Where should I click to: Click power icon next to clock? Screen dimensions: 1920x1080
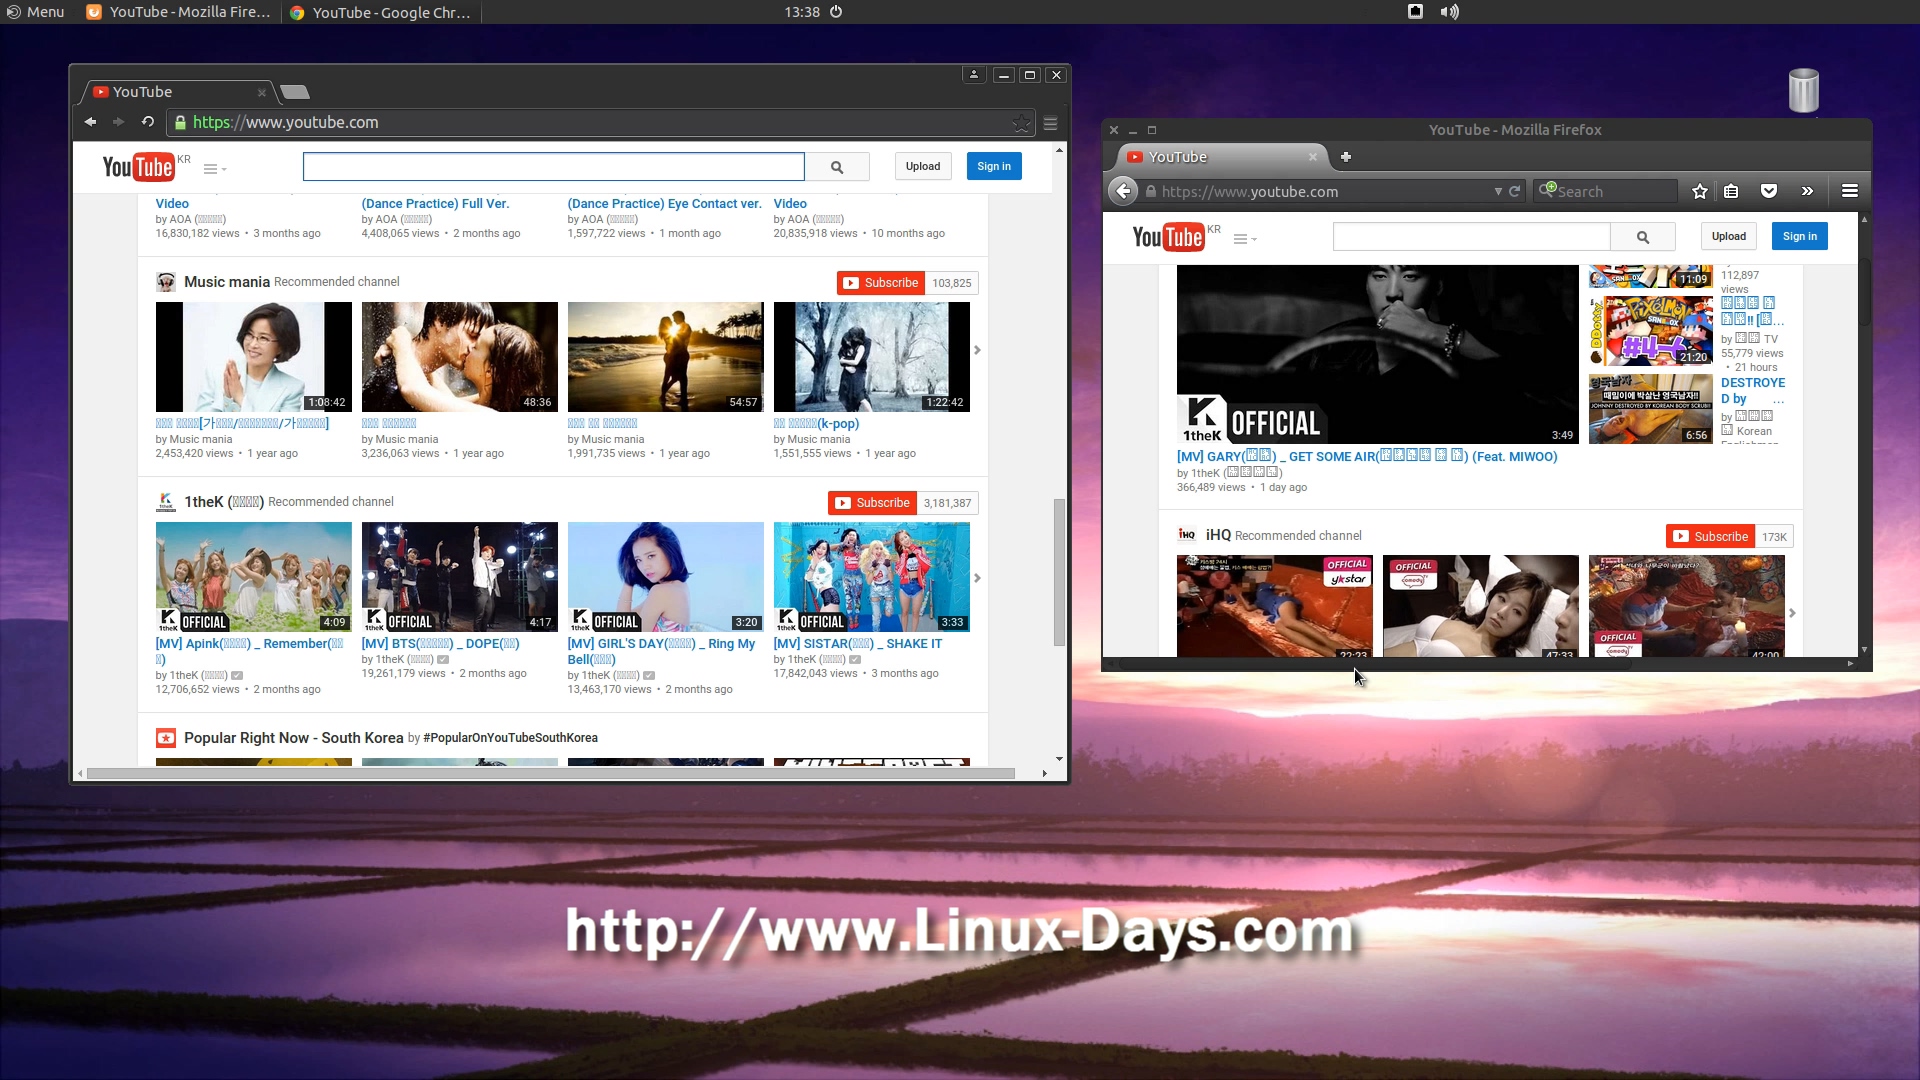[x=836, y=12]
